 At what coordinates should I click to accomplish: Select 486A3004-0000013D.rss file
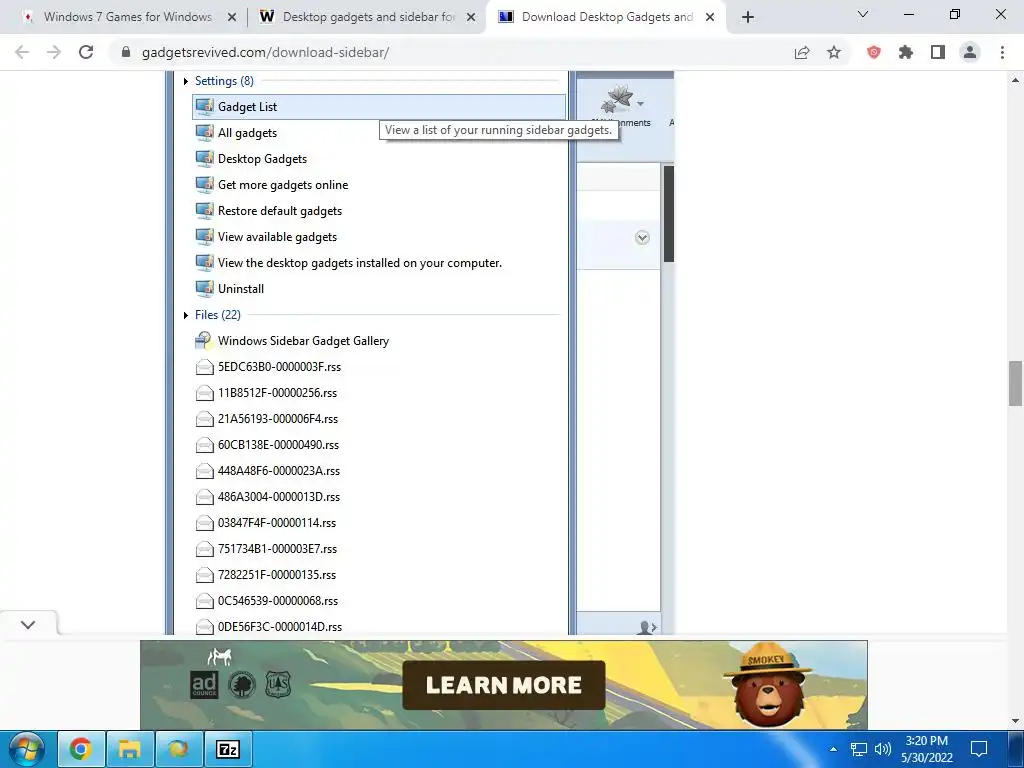coord(279,497)
